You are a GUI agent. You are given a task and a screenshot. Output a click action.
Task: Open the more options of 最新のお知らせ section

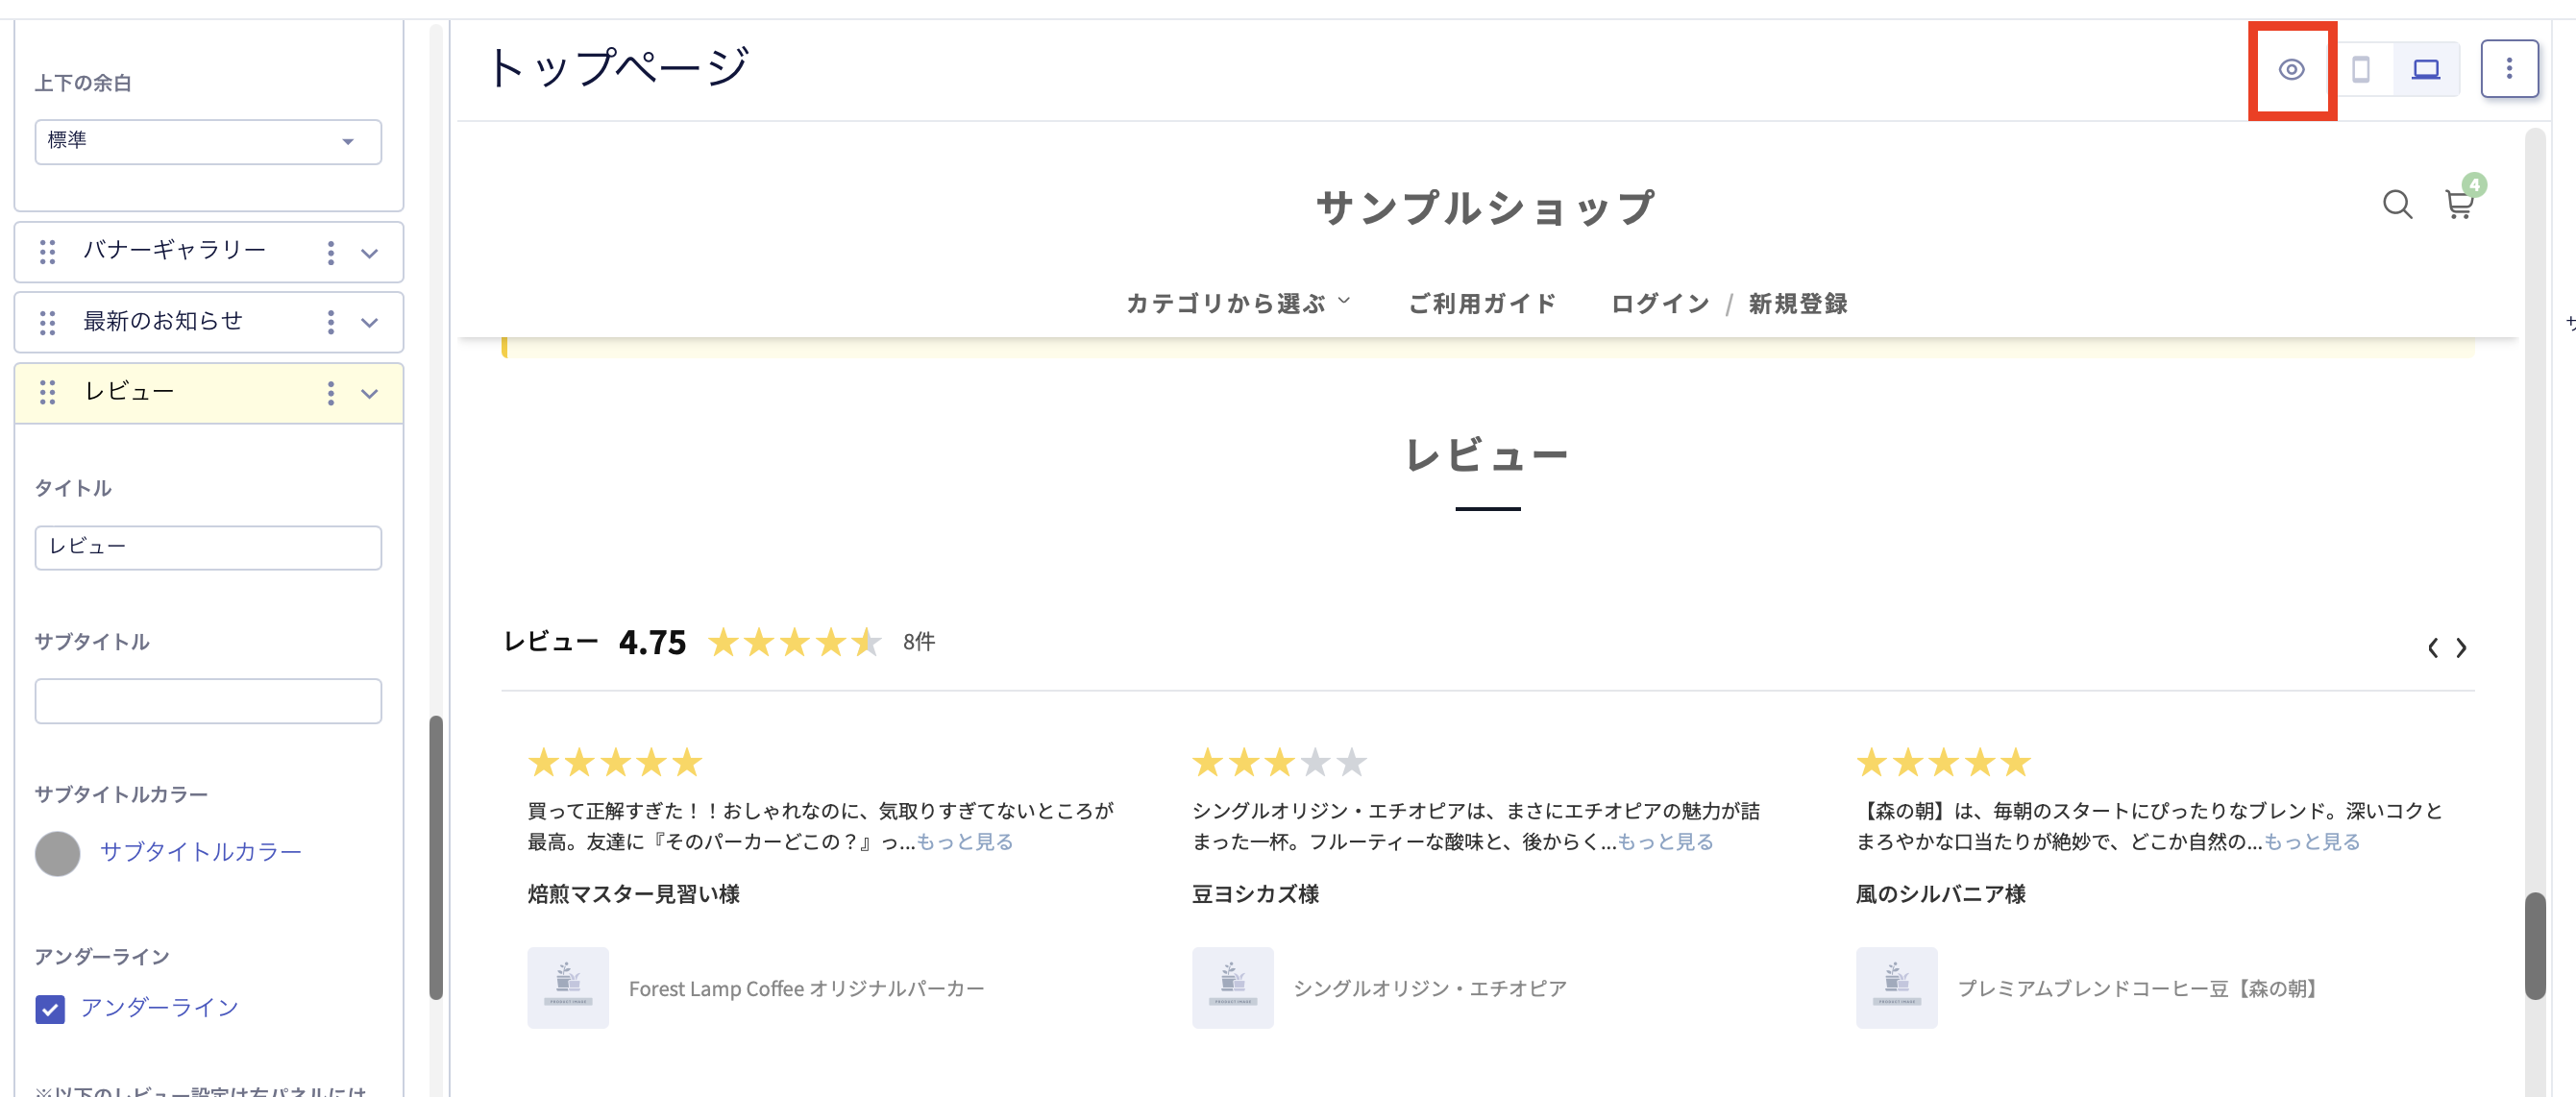click(x=330, y=322)
